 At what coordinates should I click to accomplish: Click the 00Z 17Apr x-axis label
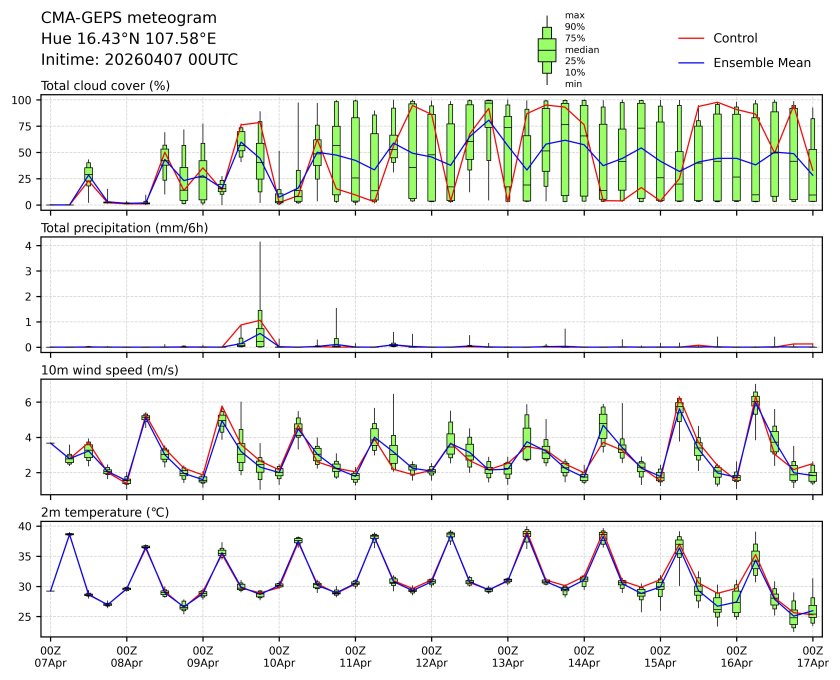point(813,656)
